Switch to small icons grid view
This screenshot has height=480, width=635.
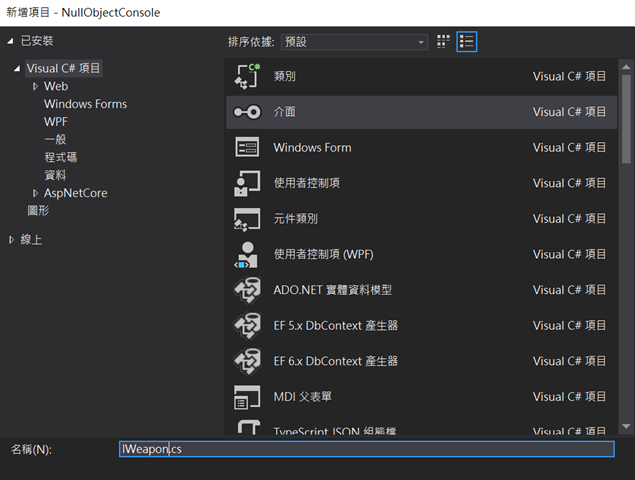click(x=443, y=41)
